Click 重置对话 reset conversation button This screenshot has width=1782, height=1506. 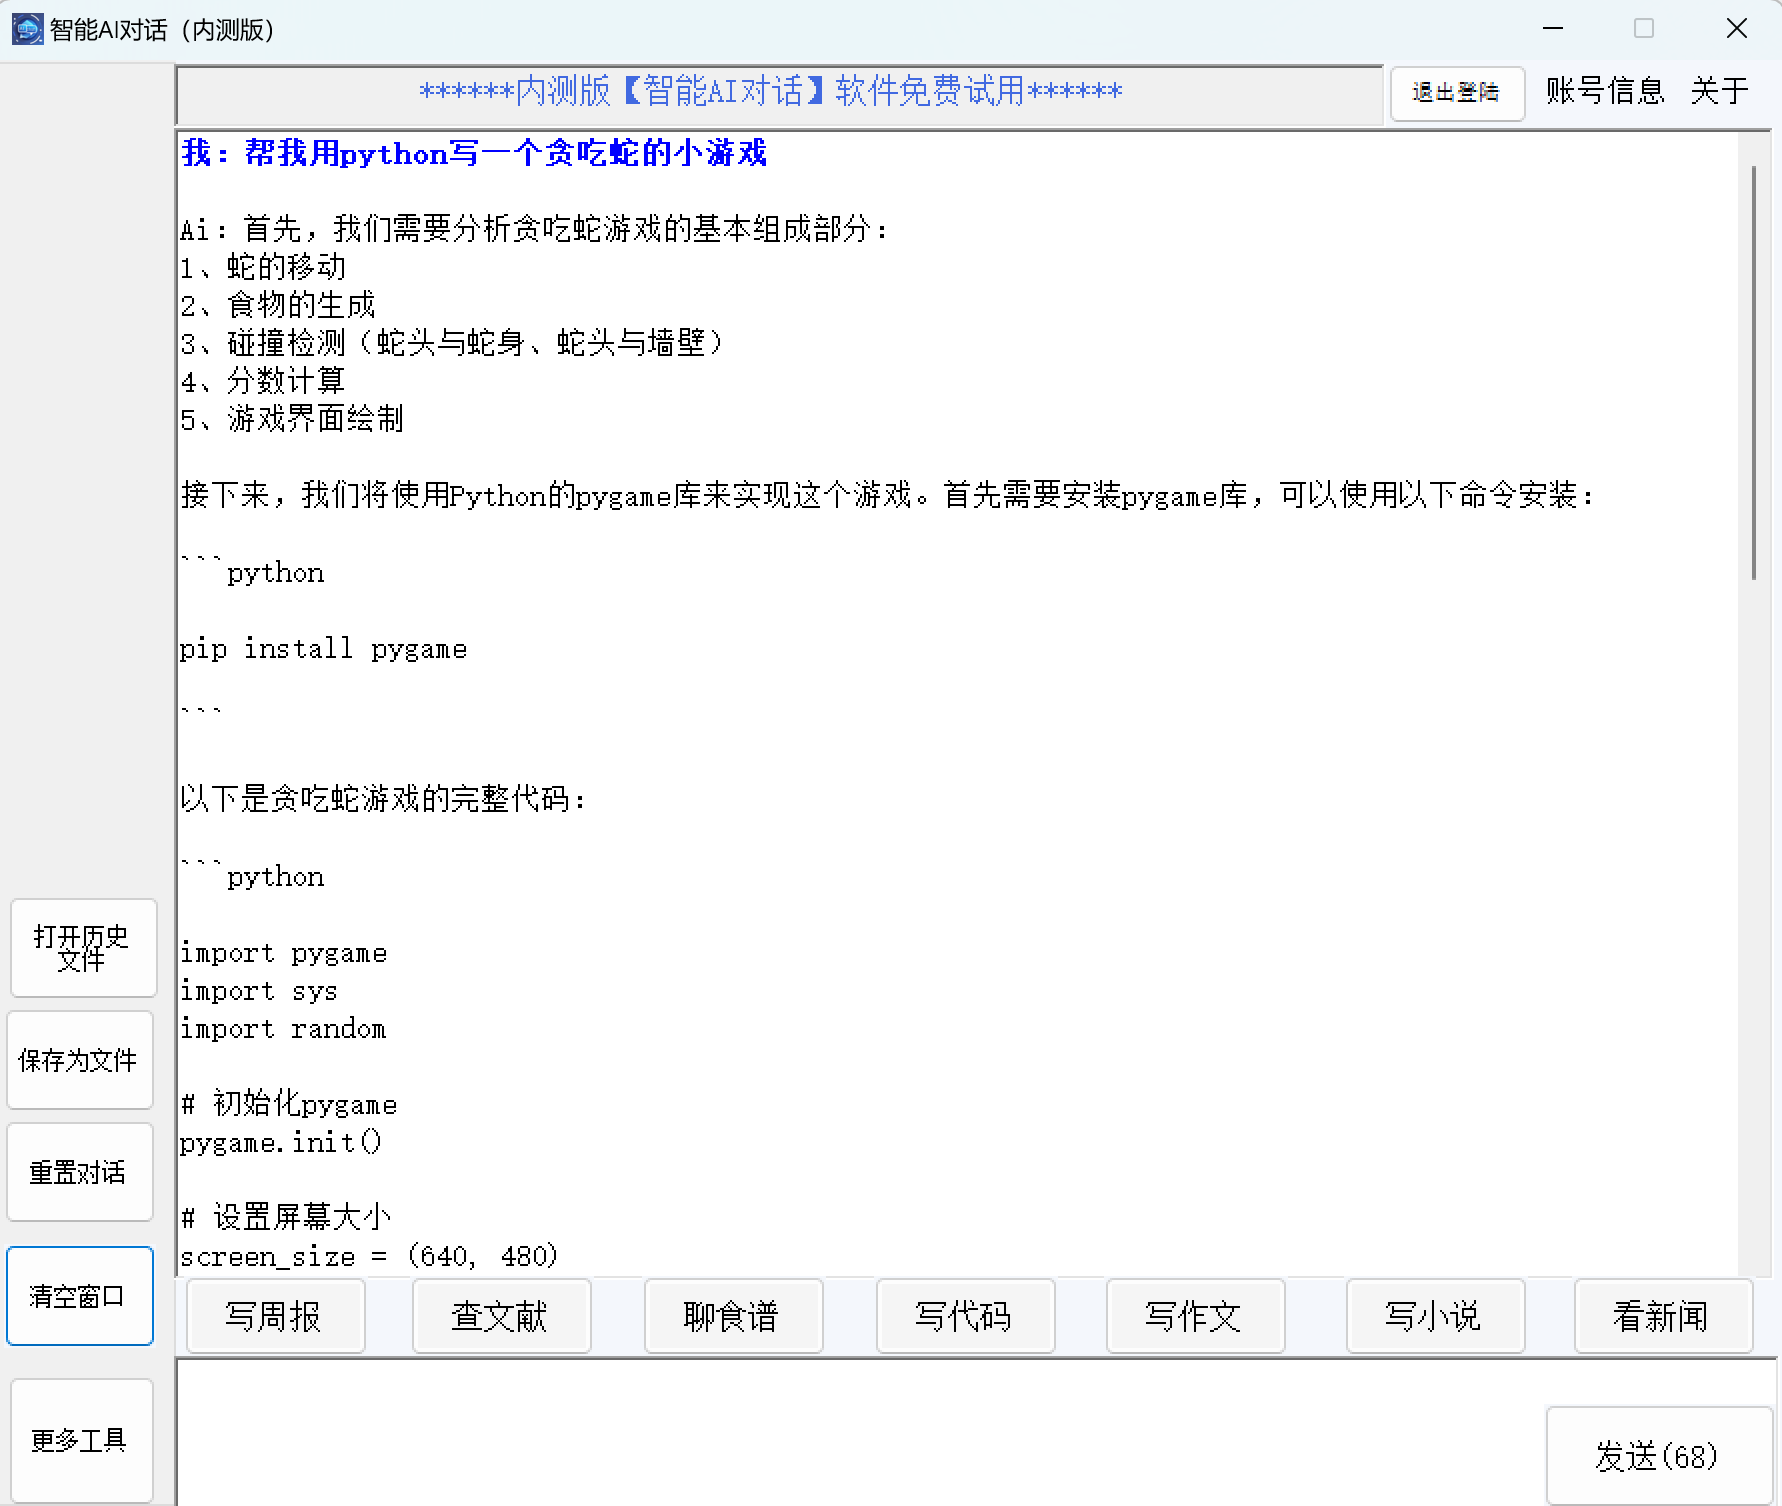(x=80, y=1172)
